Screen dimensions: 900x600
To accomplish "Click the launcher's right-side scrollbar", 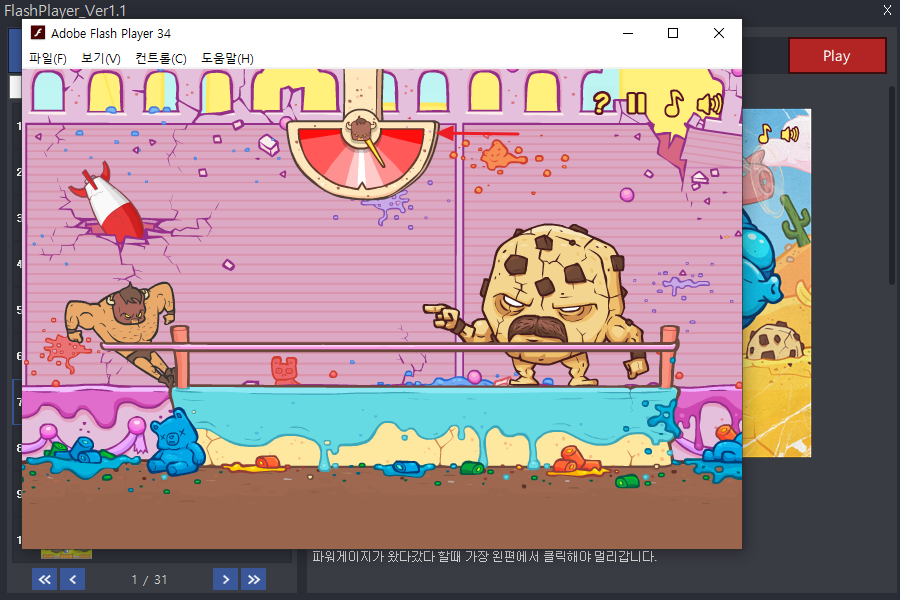I will coord(891,184).
